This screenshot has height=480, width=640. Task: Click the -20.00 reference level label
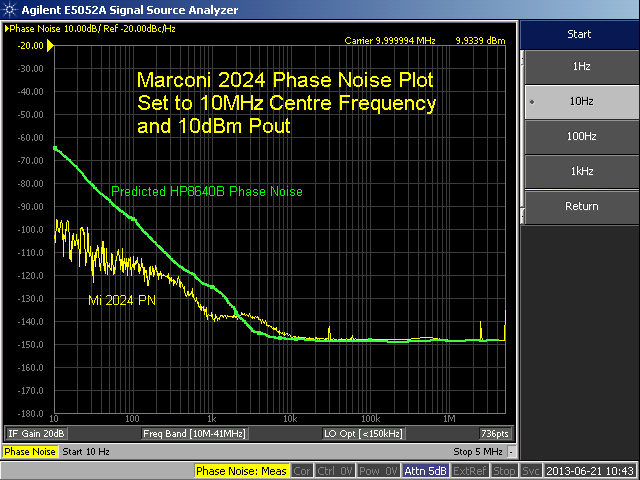tap(30, 46)
